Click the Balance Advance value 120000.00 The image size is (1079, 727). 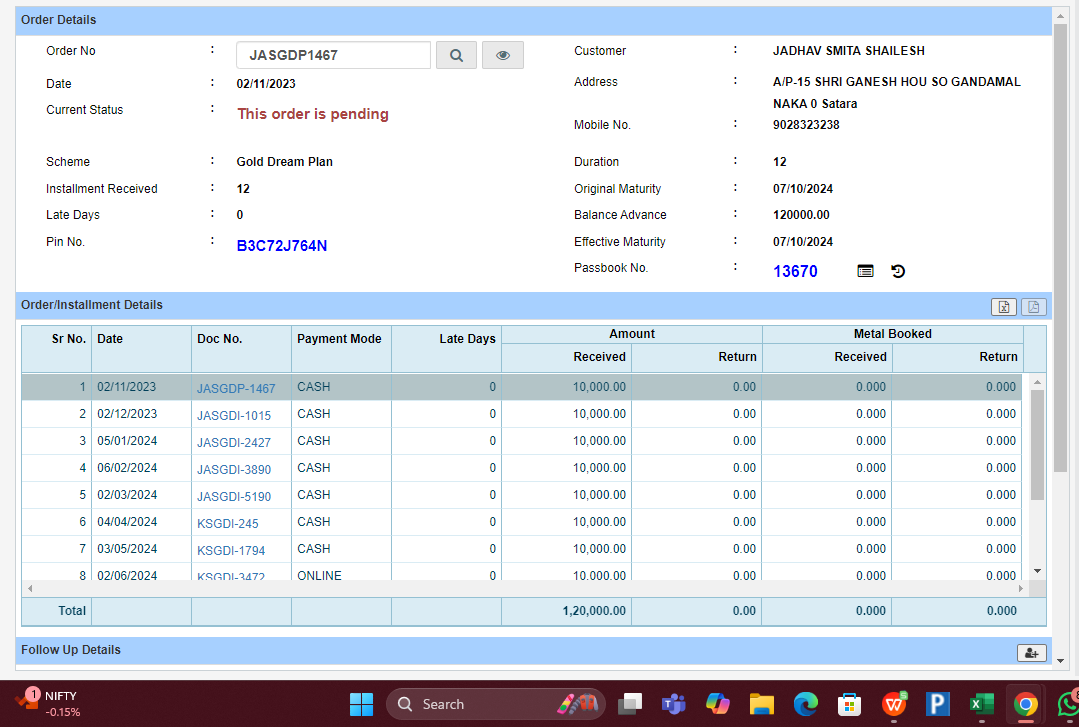click(801, 215)
